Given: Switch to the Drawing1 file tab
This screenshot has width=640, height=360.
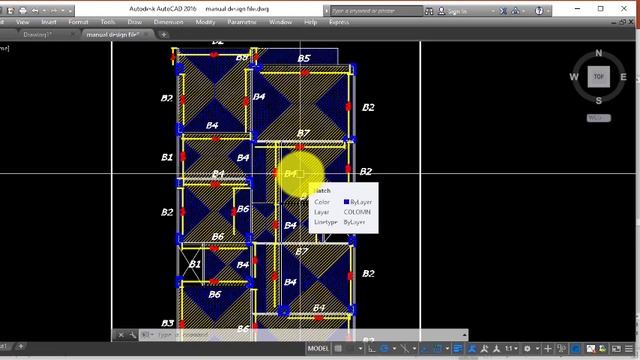Looking at the screenshot, I should pyautogui.click(x=38, y=35).
